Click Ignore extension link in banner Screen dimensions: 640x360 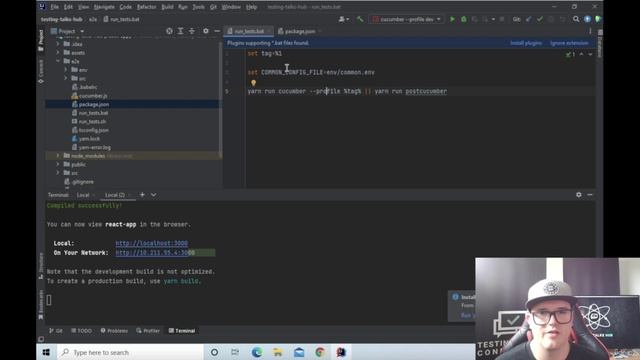[569, 43]
